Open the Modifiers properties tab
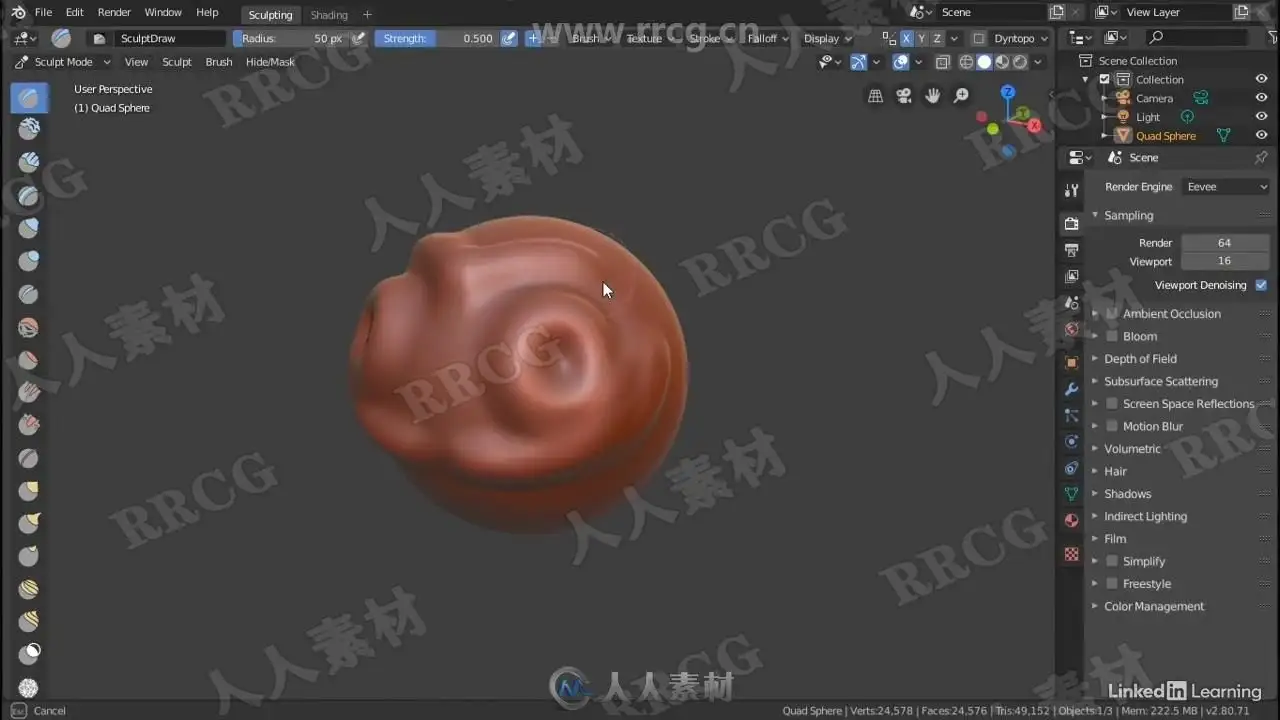The image size is (1280, 720). pos(1072,389)
